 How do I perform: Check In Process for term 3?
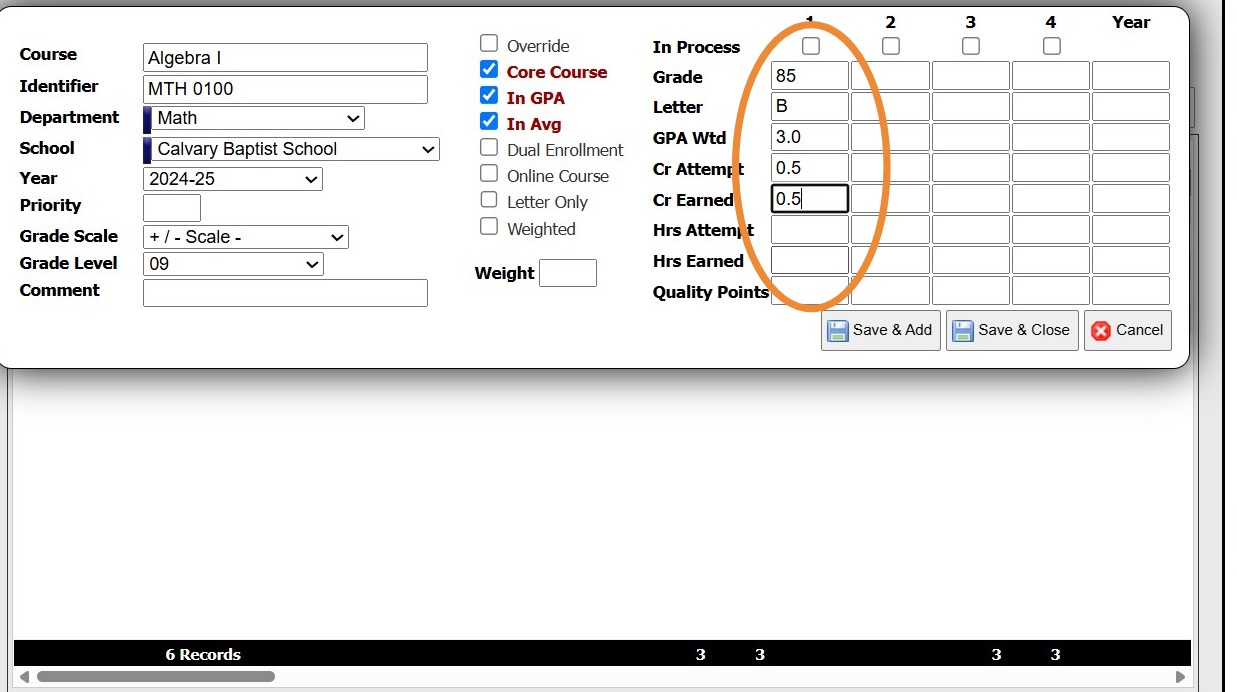point(971,46)
